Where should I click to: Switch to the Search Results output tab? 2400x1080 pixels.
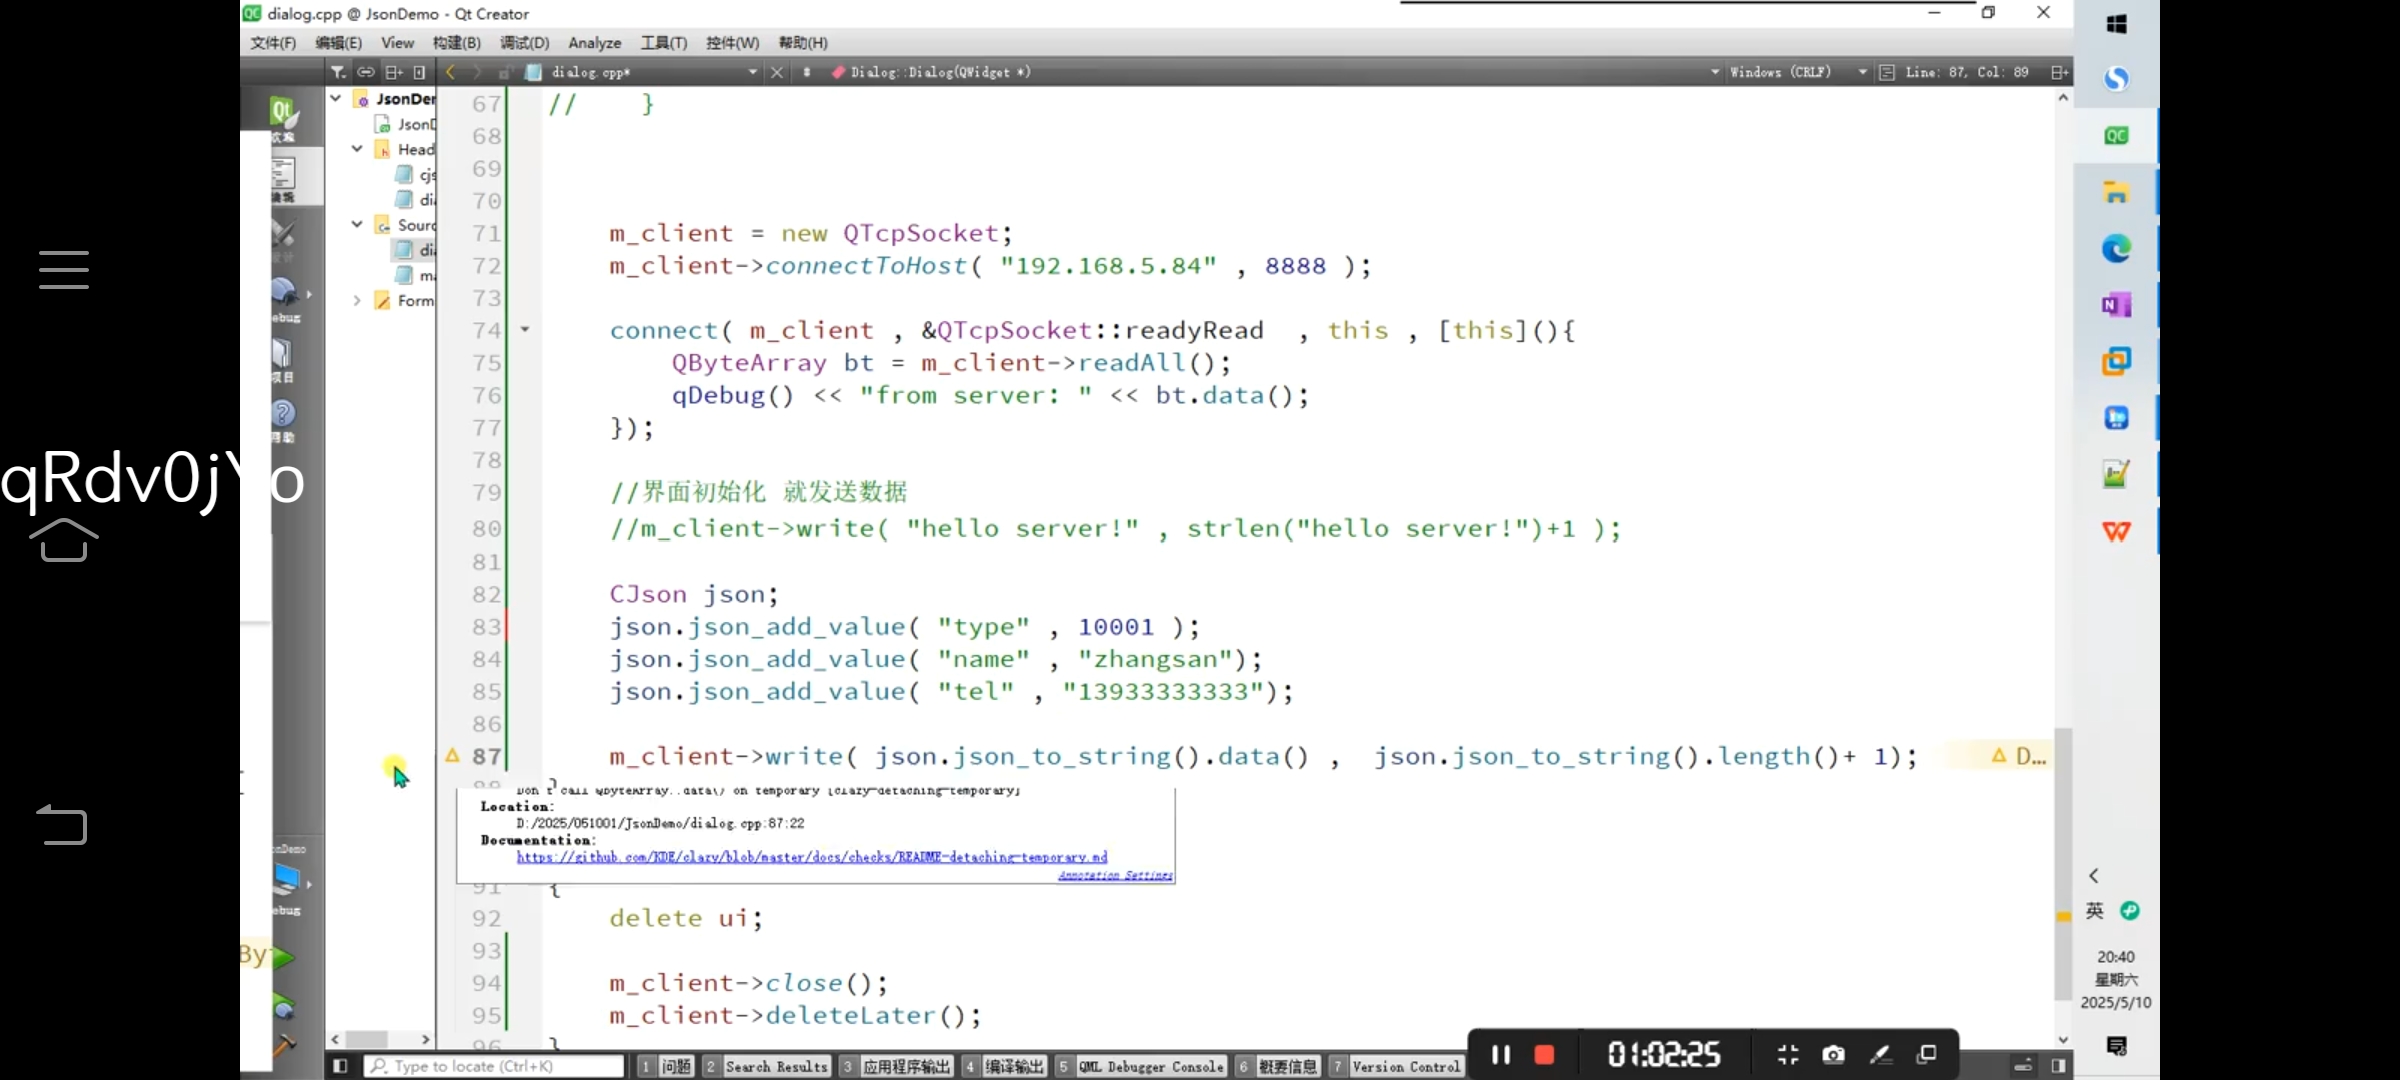tap(776, 1067)
